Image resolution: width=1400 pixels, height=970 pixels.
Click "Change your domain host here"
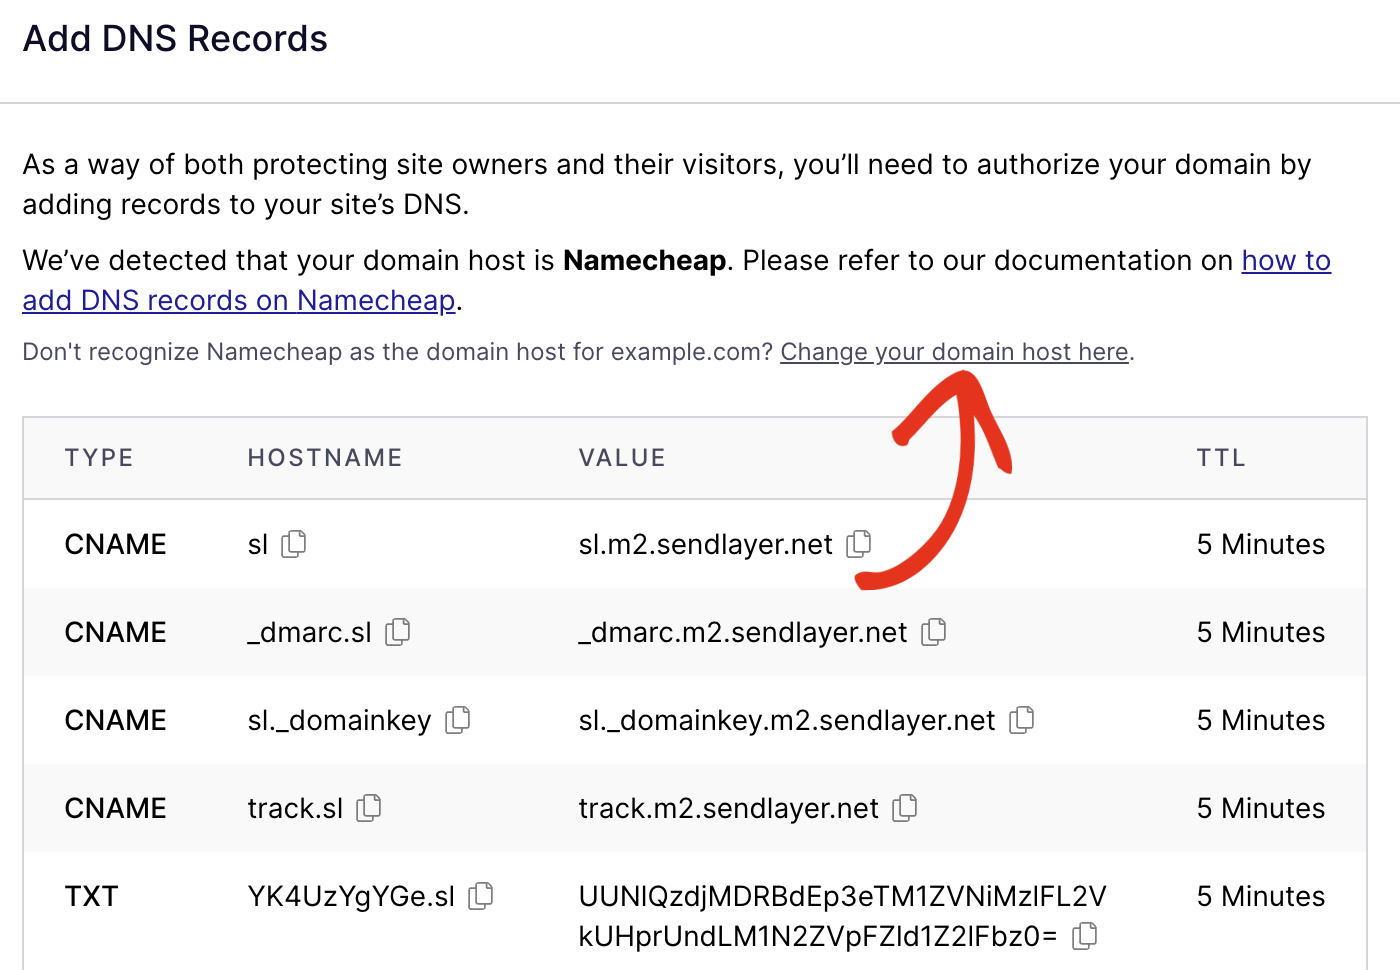pyautogui.click(x=953, y=352)
